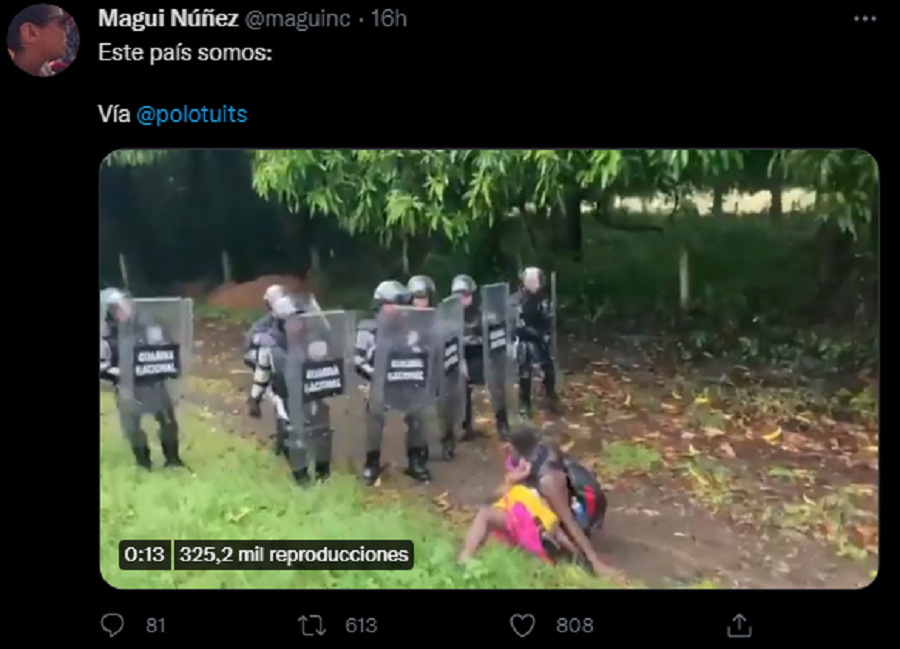Open the three-dot more options menu
This screenshot has height=649, width=900.
click(x=864, y=19)
